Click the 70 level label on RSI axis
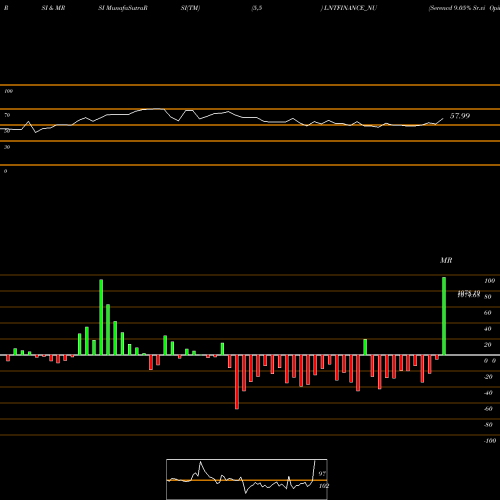The width and height of the screenshot is (500, 500). tap(7, 115)
